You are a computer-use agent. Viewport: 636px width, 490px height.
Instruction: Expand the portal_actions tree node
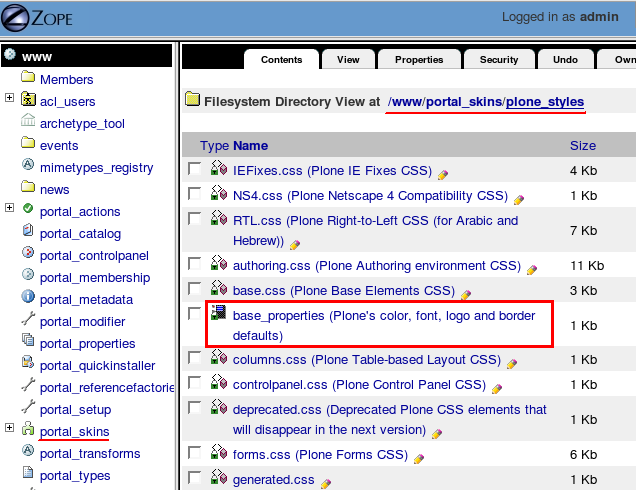9,208
